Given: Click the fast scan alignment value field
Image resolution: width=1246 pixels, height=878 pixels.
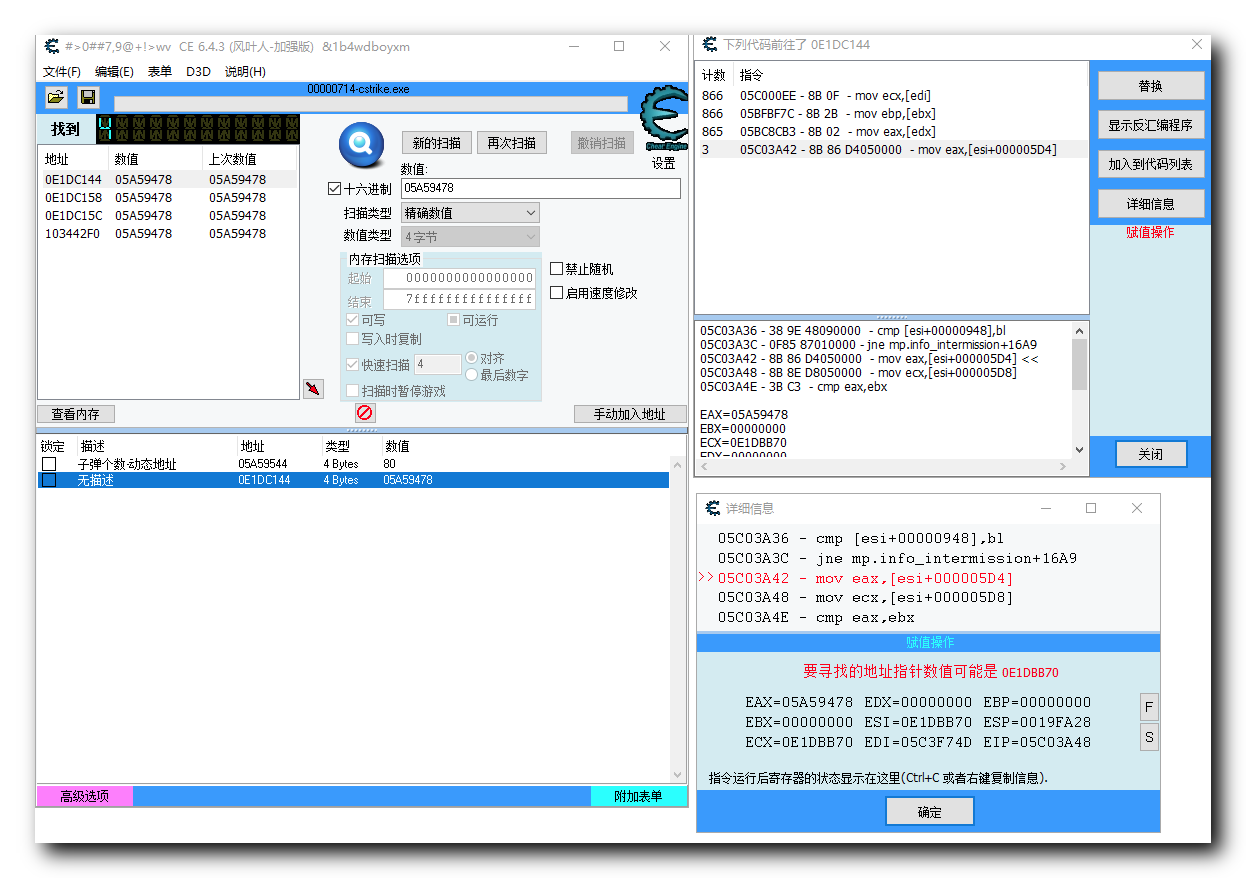Looking at the screenshot, I should point(437,365).
